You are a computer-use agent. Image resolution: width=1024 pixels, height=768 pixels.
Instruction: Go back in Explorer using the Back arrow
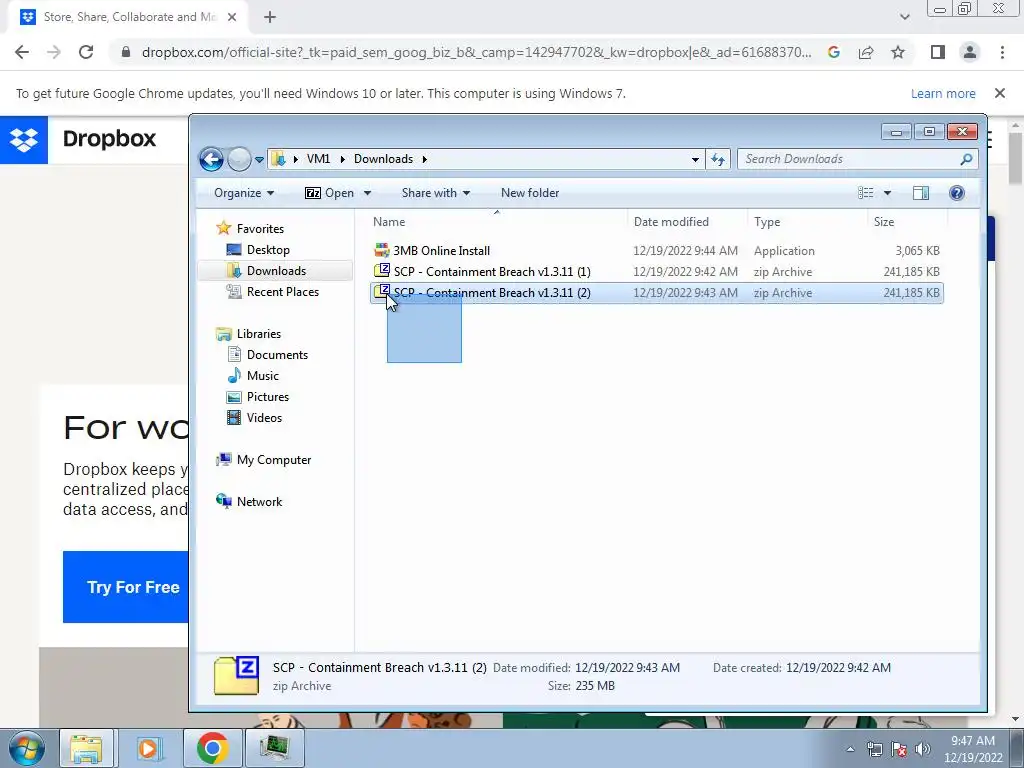click(211, 159)
